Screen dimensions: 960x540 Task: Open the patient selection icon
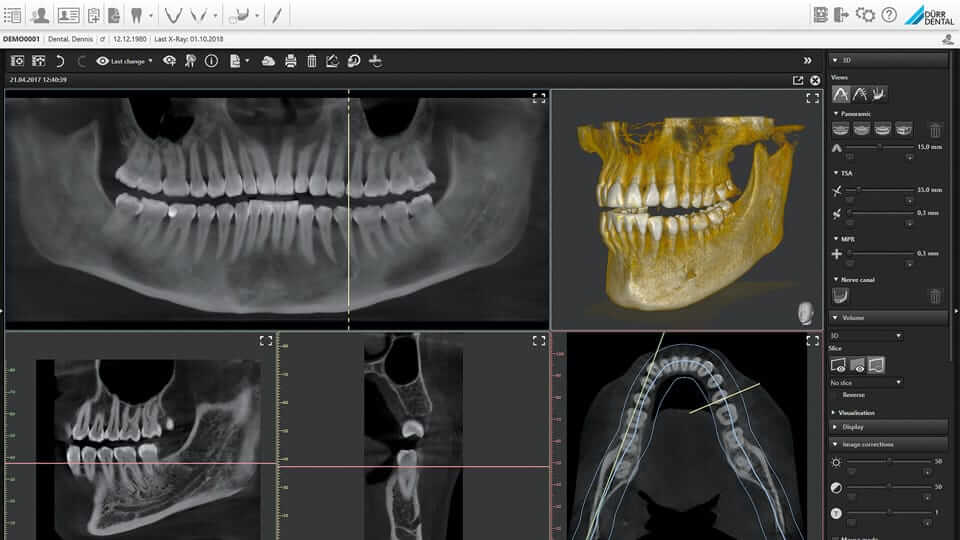(40, 15)
